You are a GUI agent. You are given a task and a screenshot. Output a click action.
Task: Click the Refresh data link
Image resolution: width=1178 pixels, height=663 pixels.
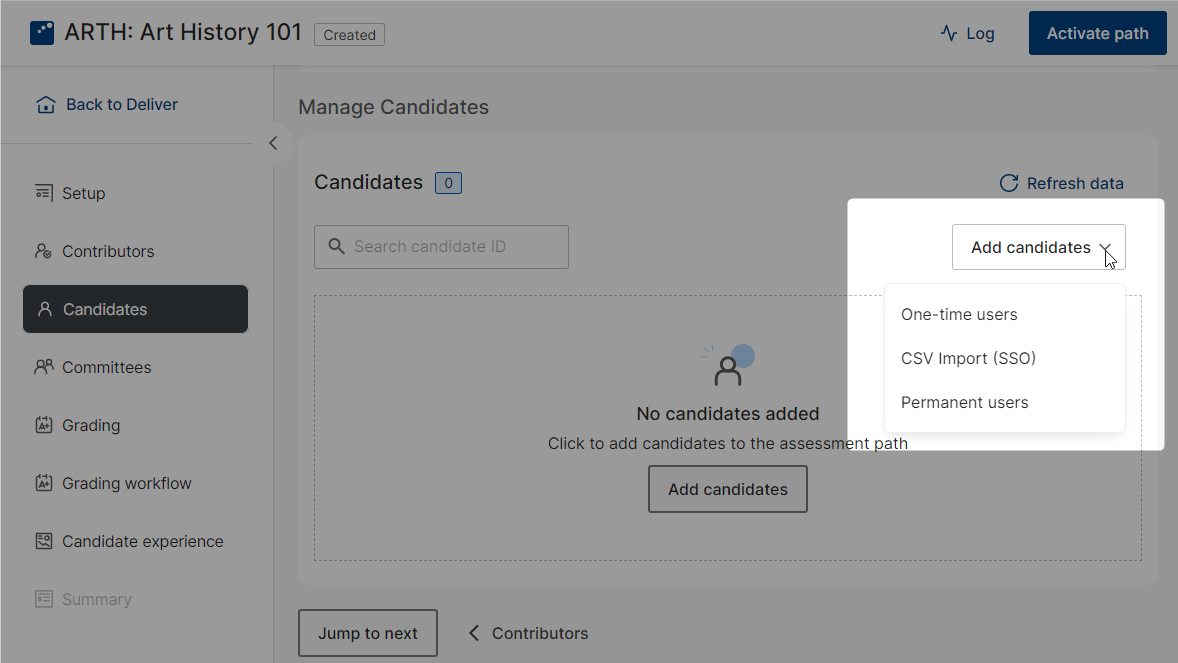point(1062,183)
